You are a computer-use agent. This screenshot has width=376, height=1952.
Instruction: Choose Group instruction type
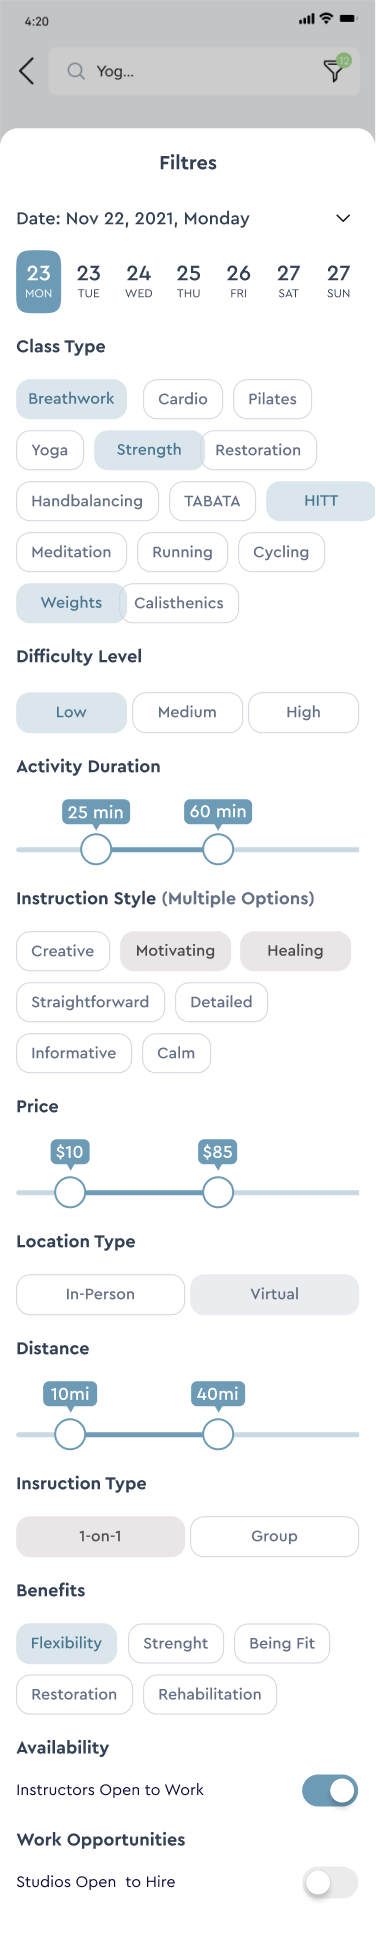(x=274, y=1536)
